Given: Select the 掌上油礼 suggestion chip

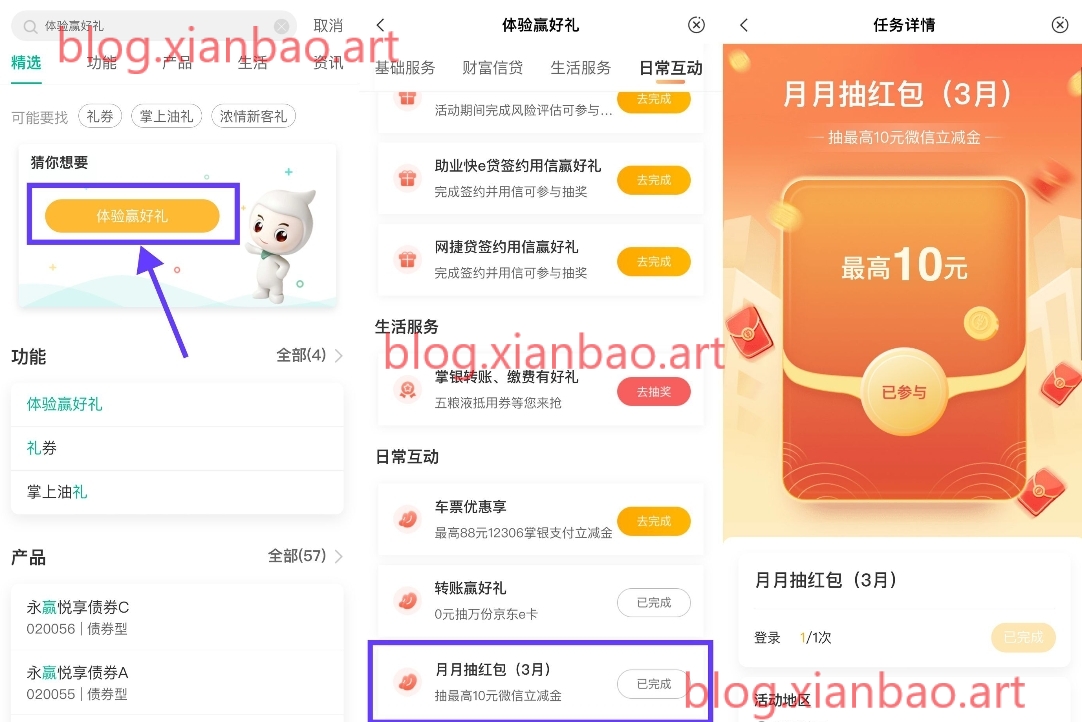Looking at the screenshot, I should pos(166,116).
